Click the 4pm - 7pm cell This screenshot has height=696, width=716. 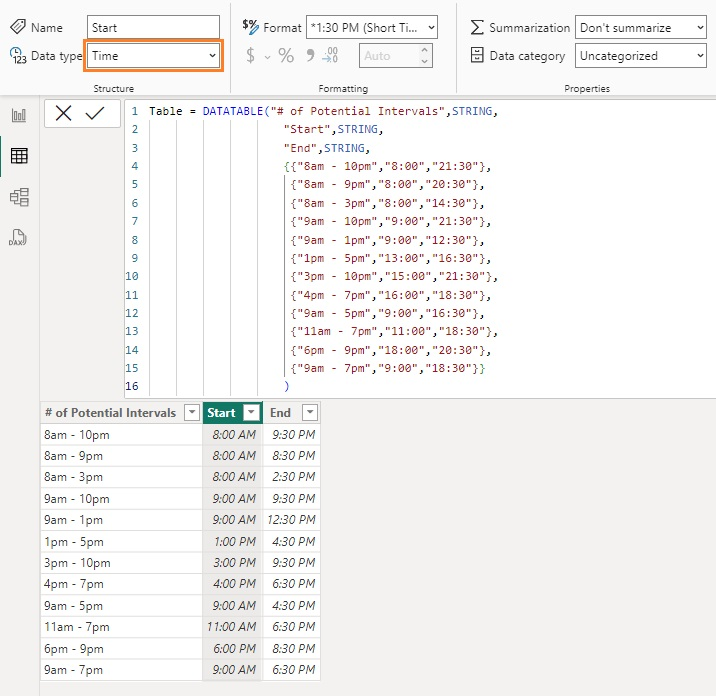[121, 584]
